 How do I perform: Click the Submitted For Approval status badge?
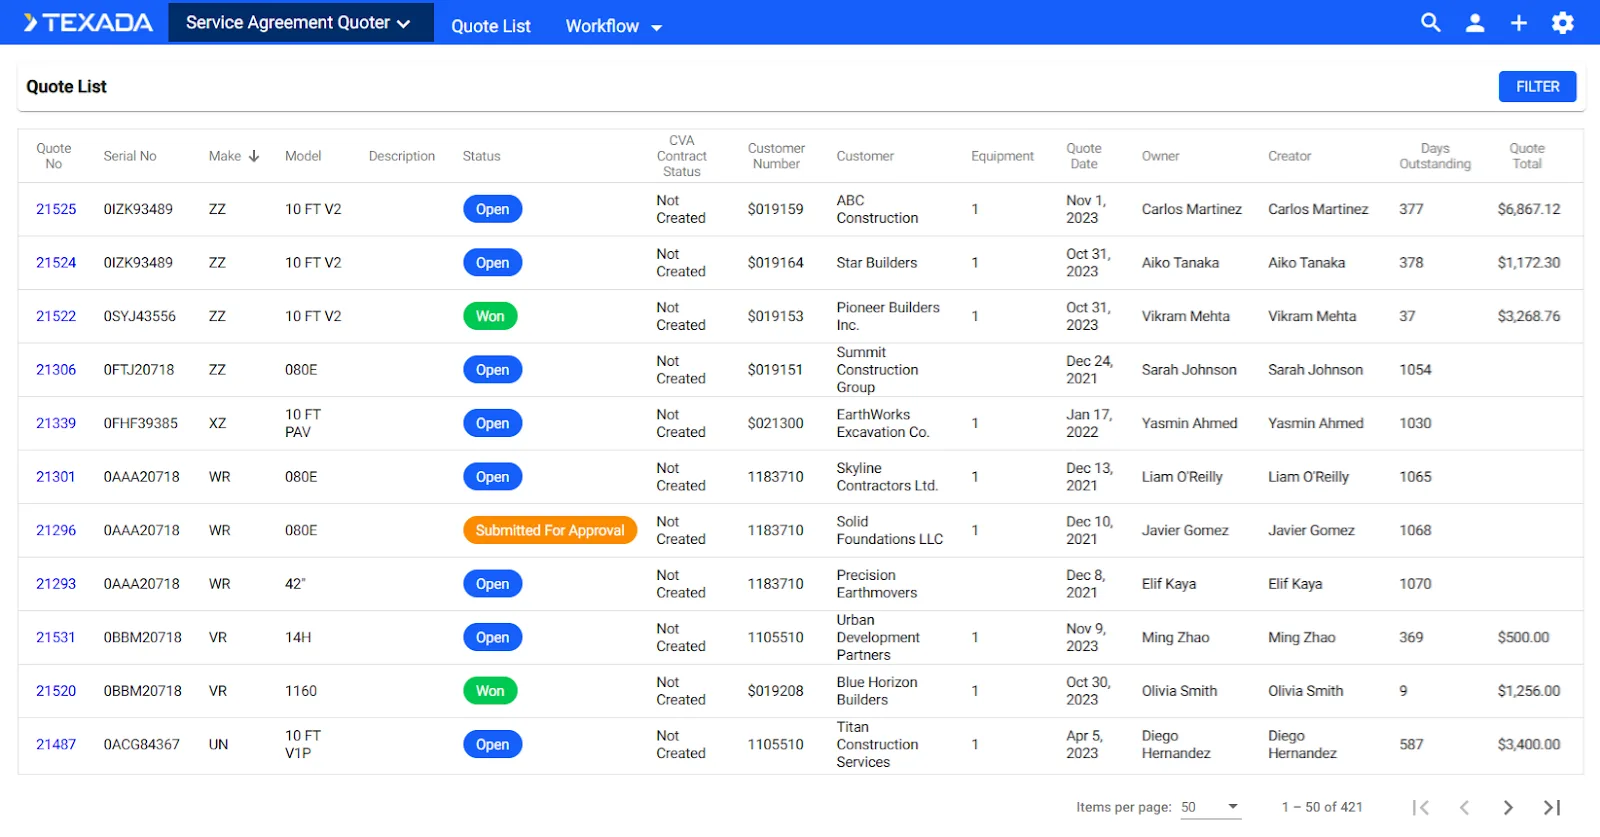click(x=549, y=530)
